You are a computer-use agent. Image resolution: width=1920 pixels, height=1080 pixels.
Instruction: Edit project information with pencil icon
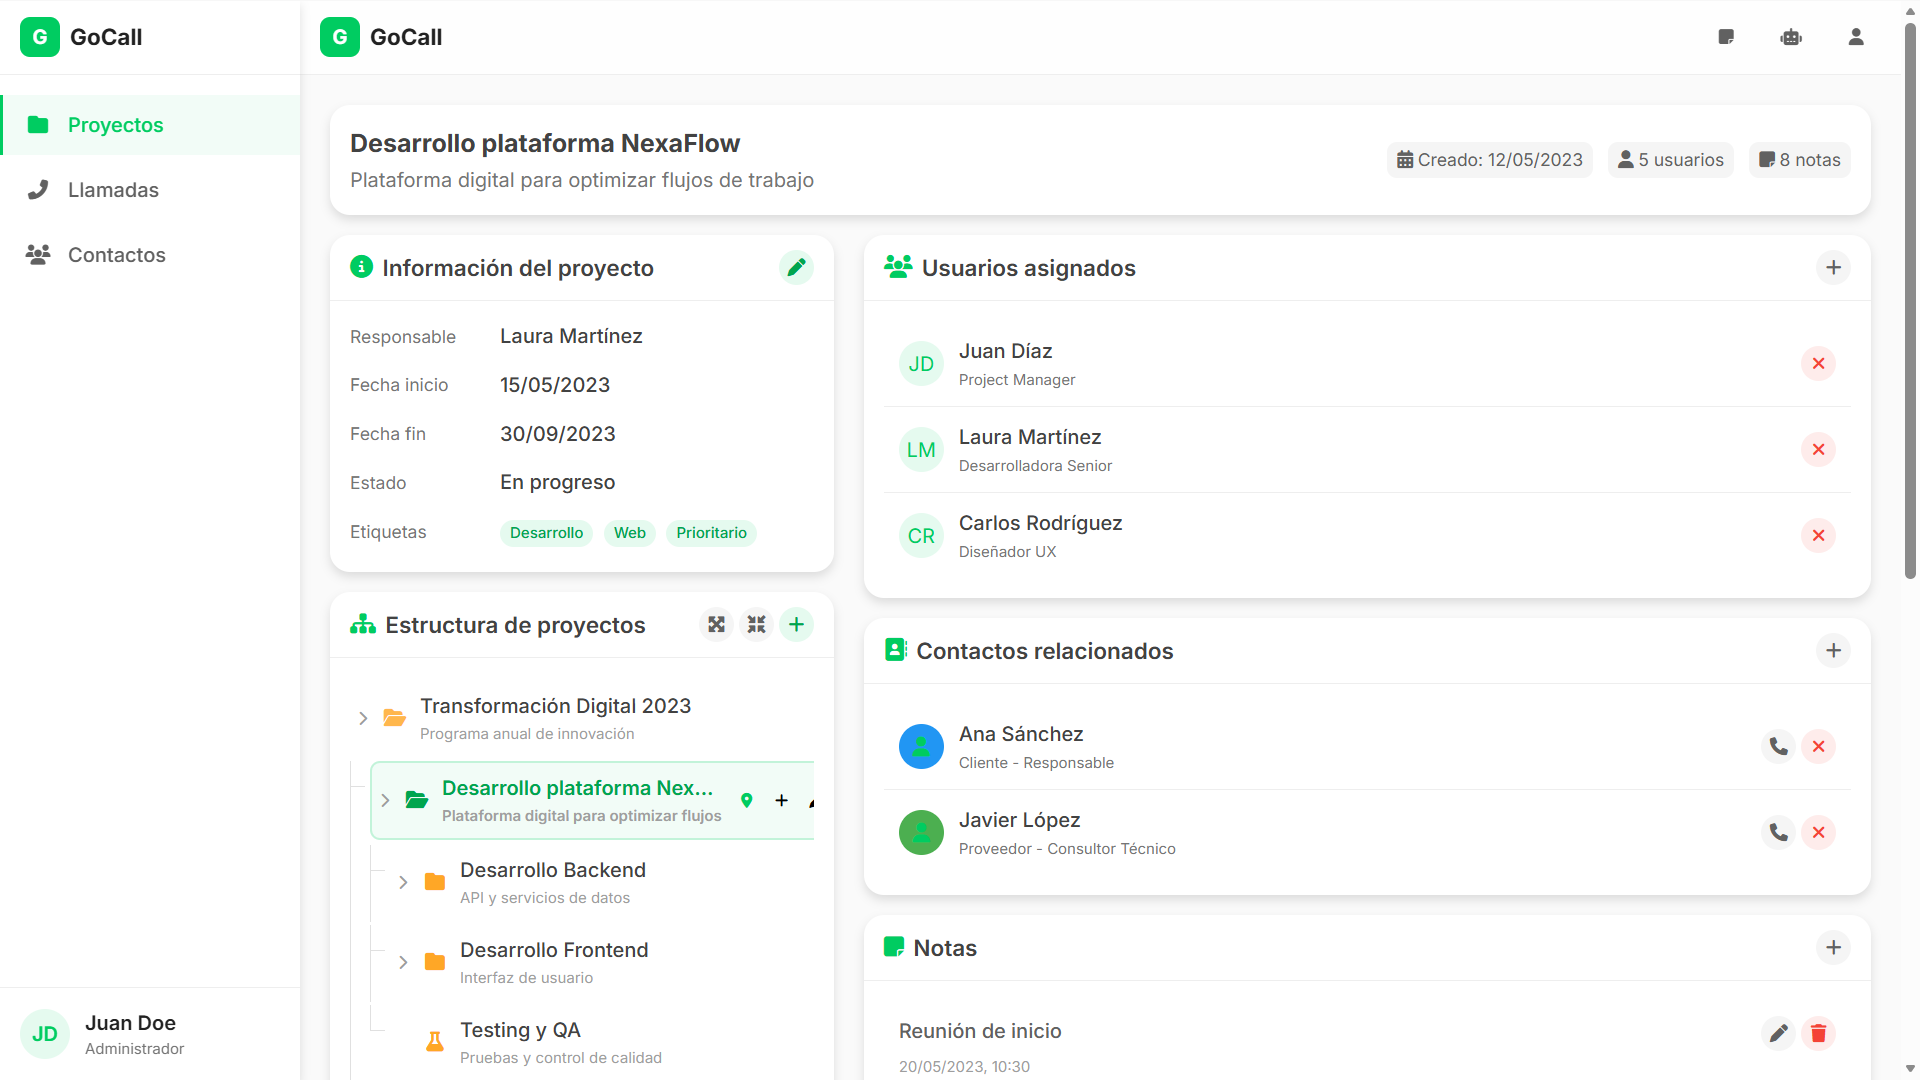796,268
